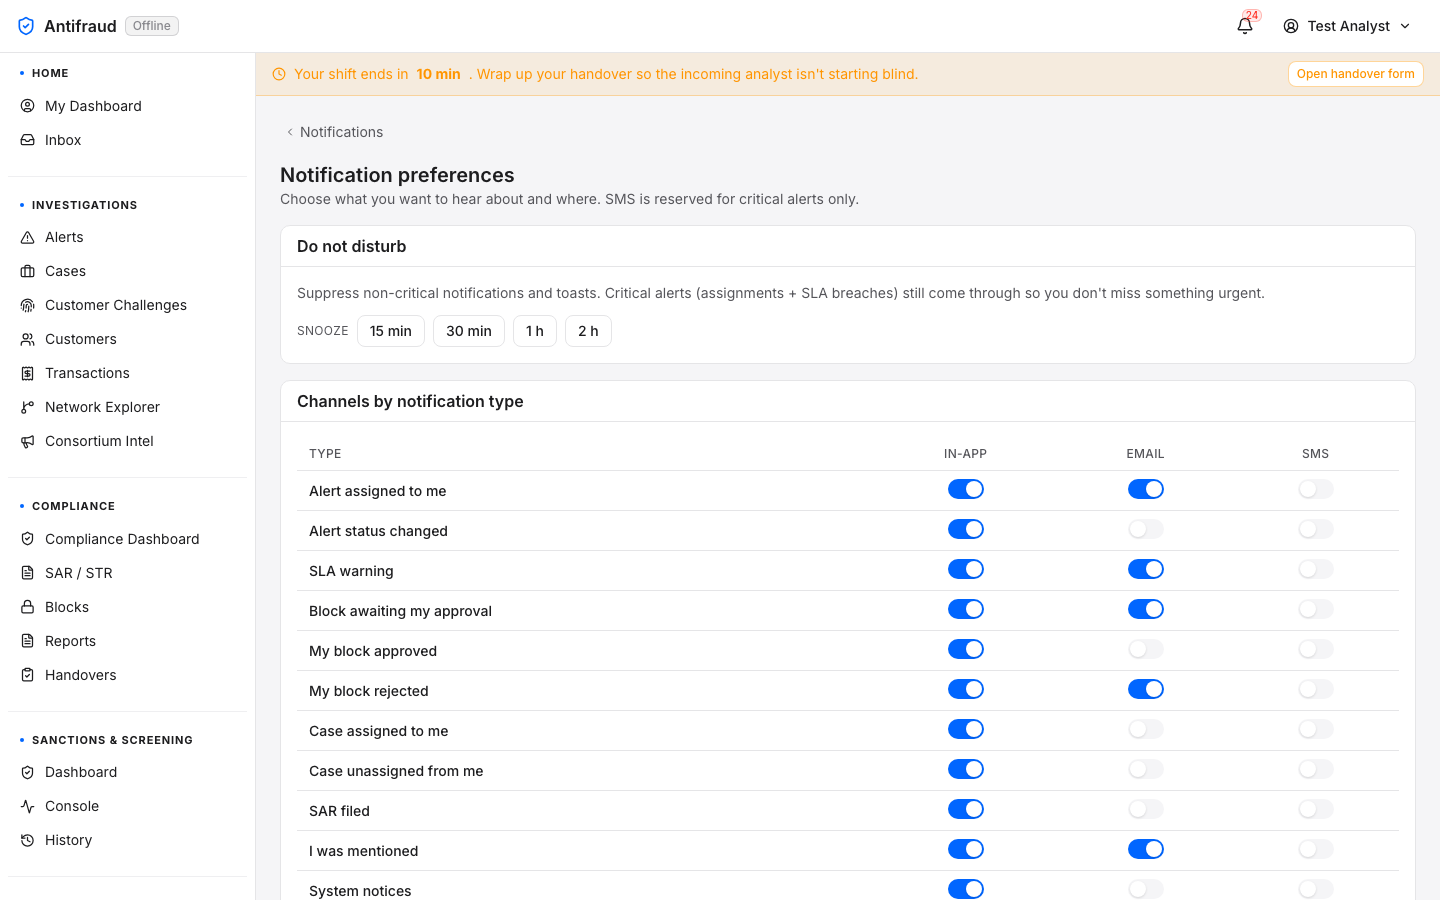The height and width of the screenshot is (900, 1440).
Task: Toggle email for SLA warning
Action: [x=1146, y=569]
